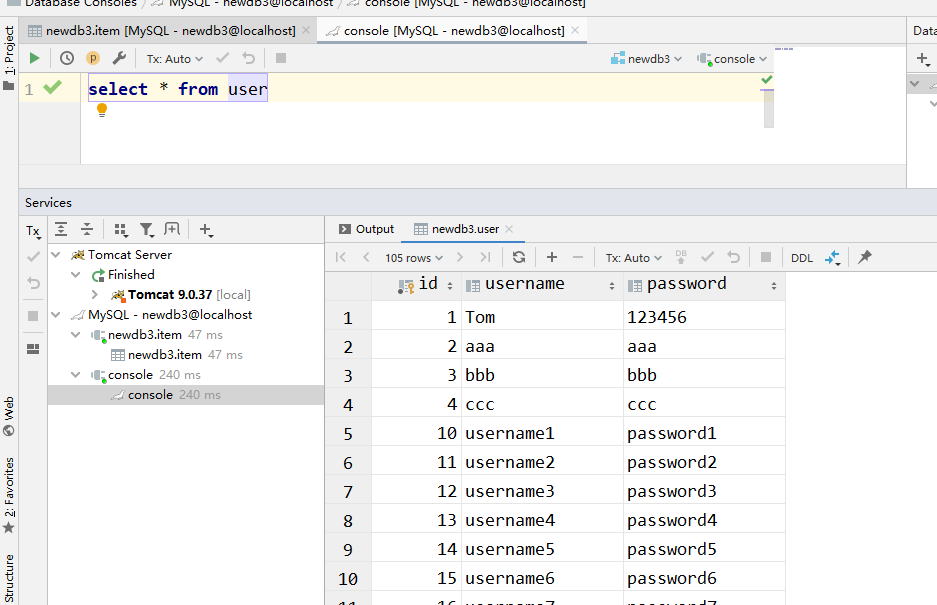937x605 pixels.
Task: Open Group By icon in Services
Action: click(120, 230)
